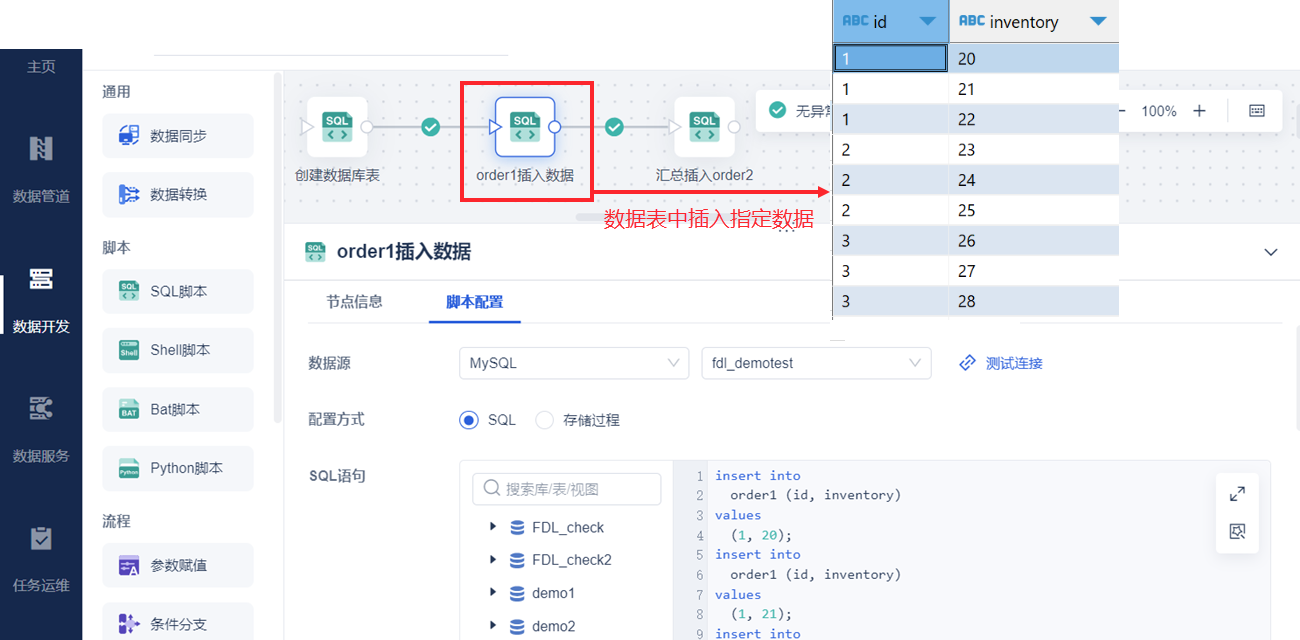Select the SQL脚本 node type
Screen dimensions: 1300x640
[x=178, y=291]
